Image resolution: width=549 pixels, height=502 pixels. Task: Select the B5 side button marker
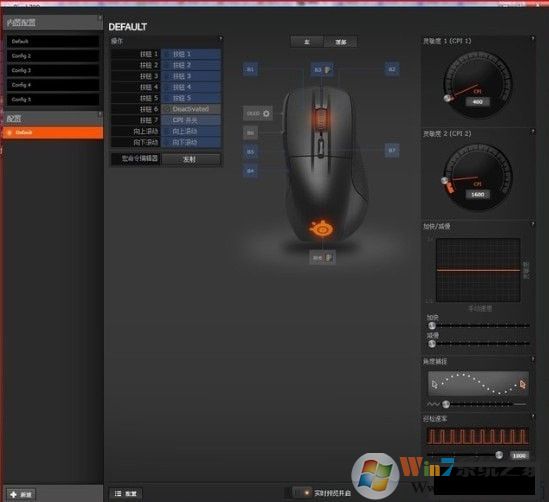[x=250, y=152]
